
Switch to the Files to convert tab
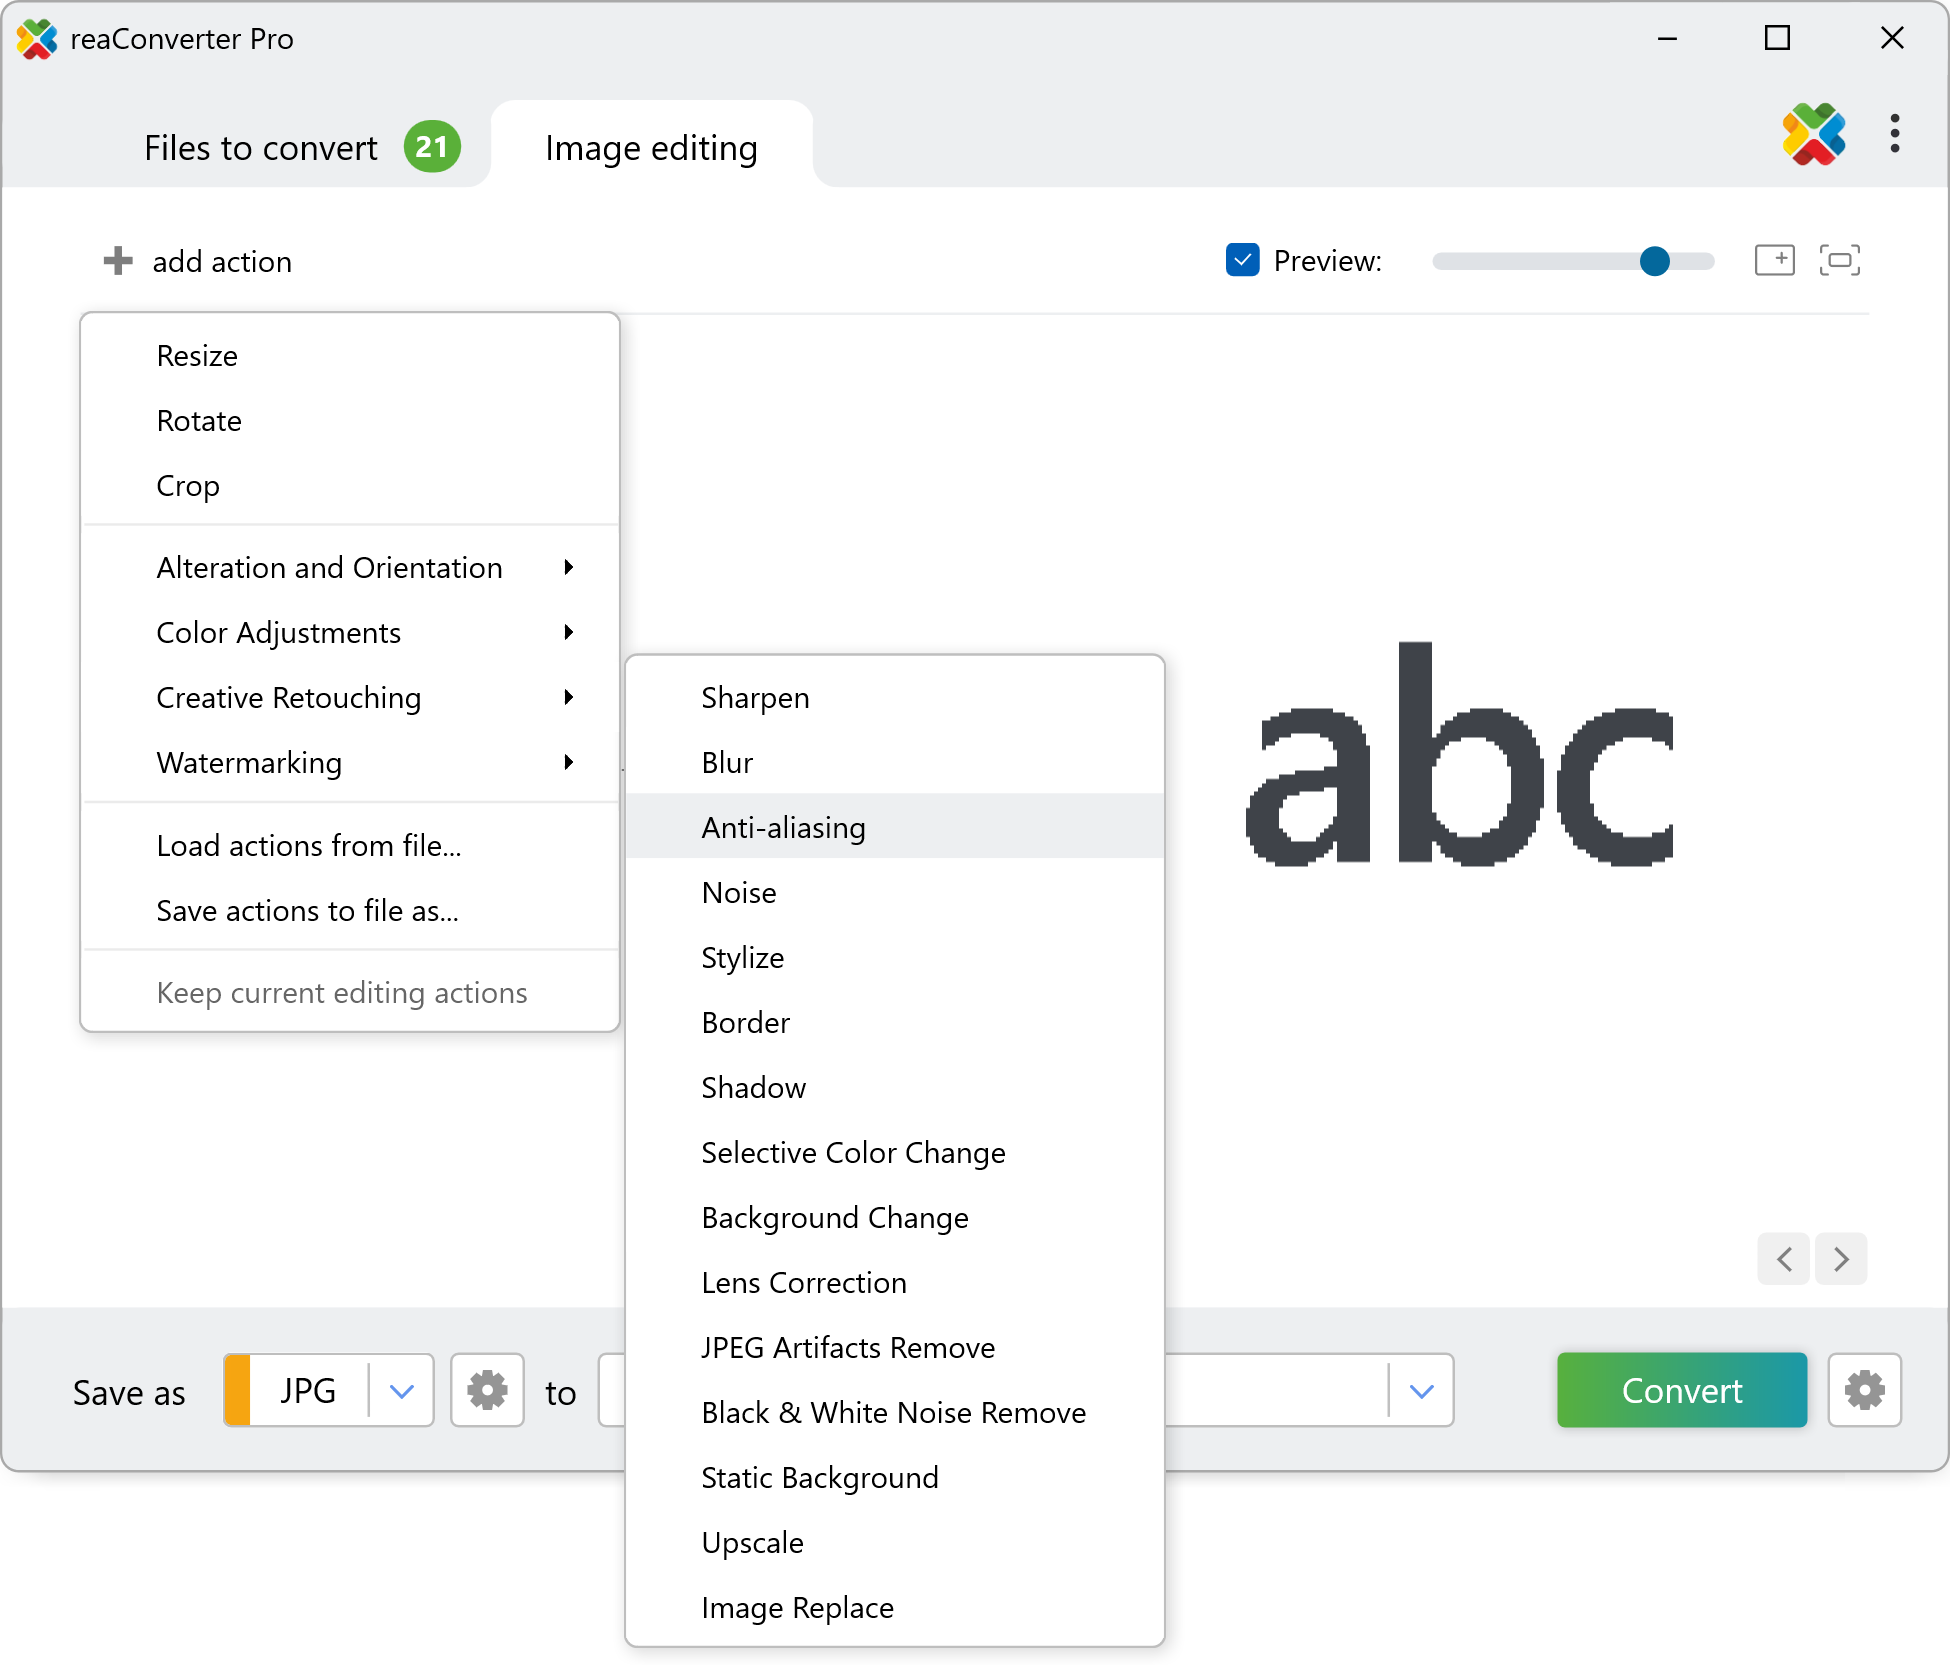tap(262, 148)
